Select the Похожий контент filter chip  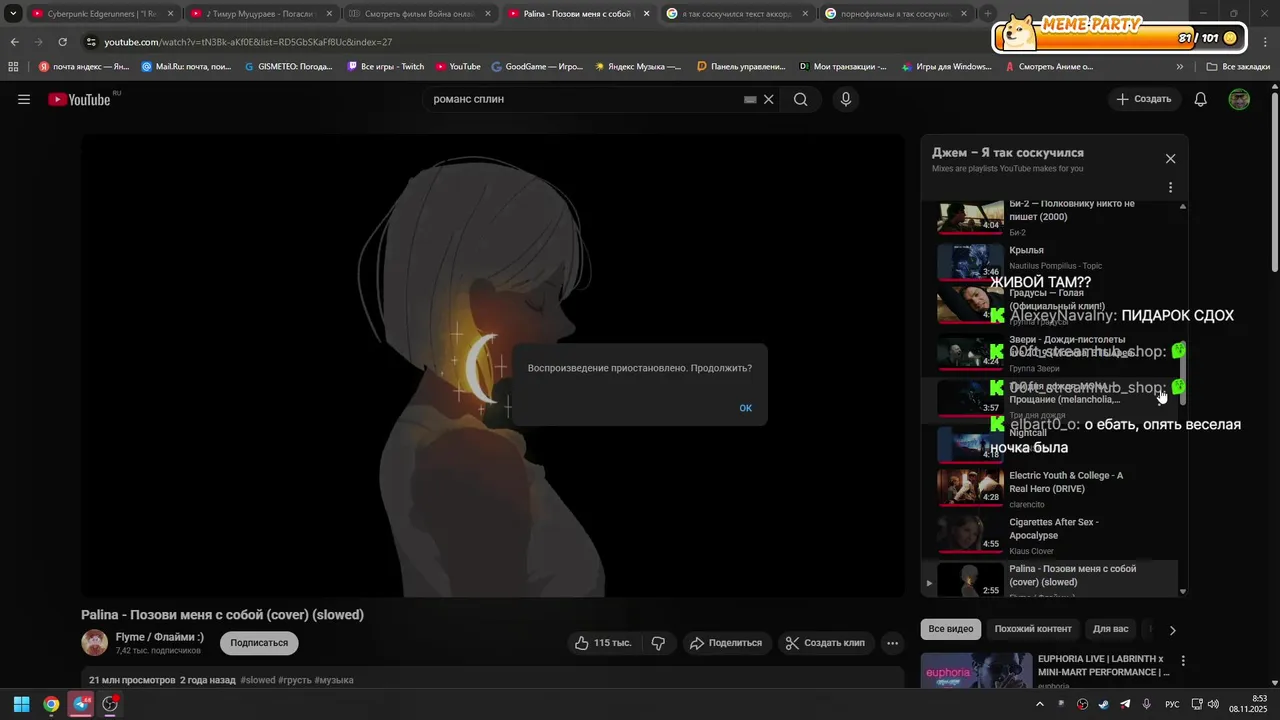click(1033, 629)
